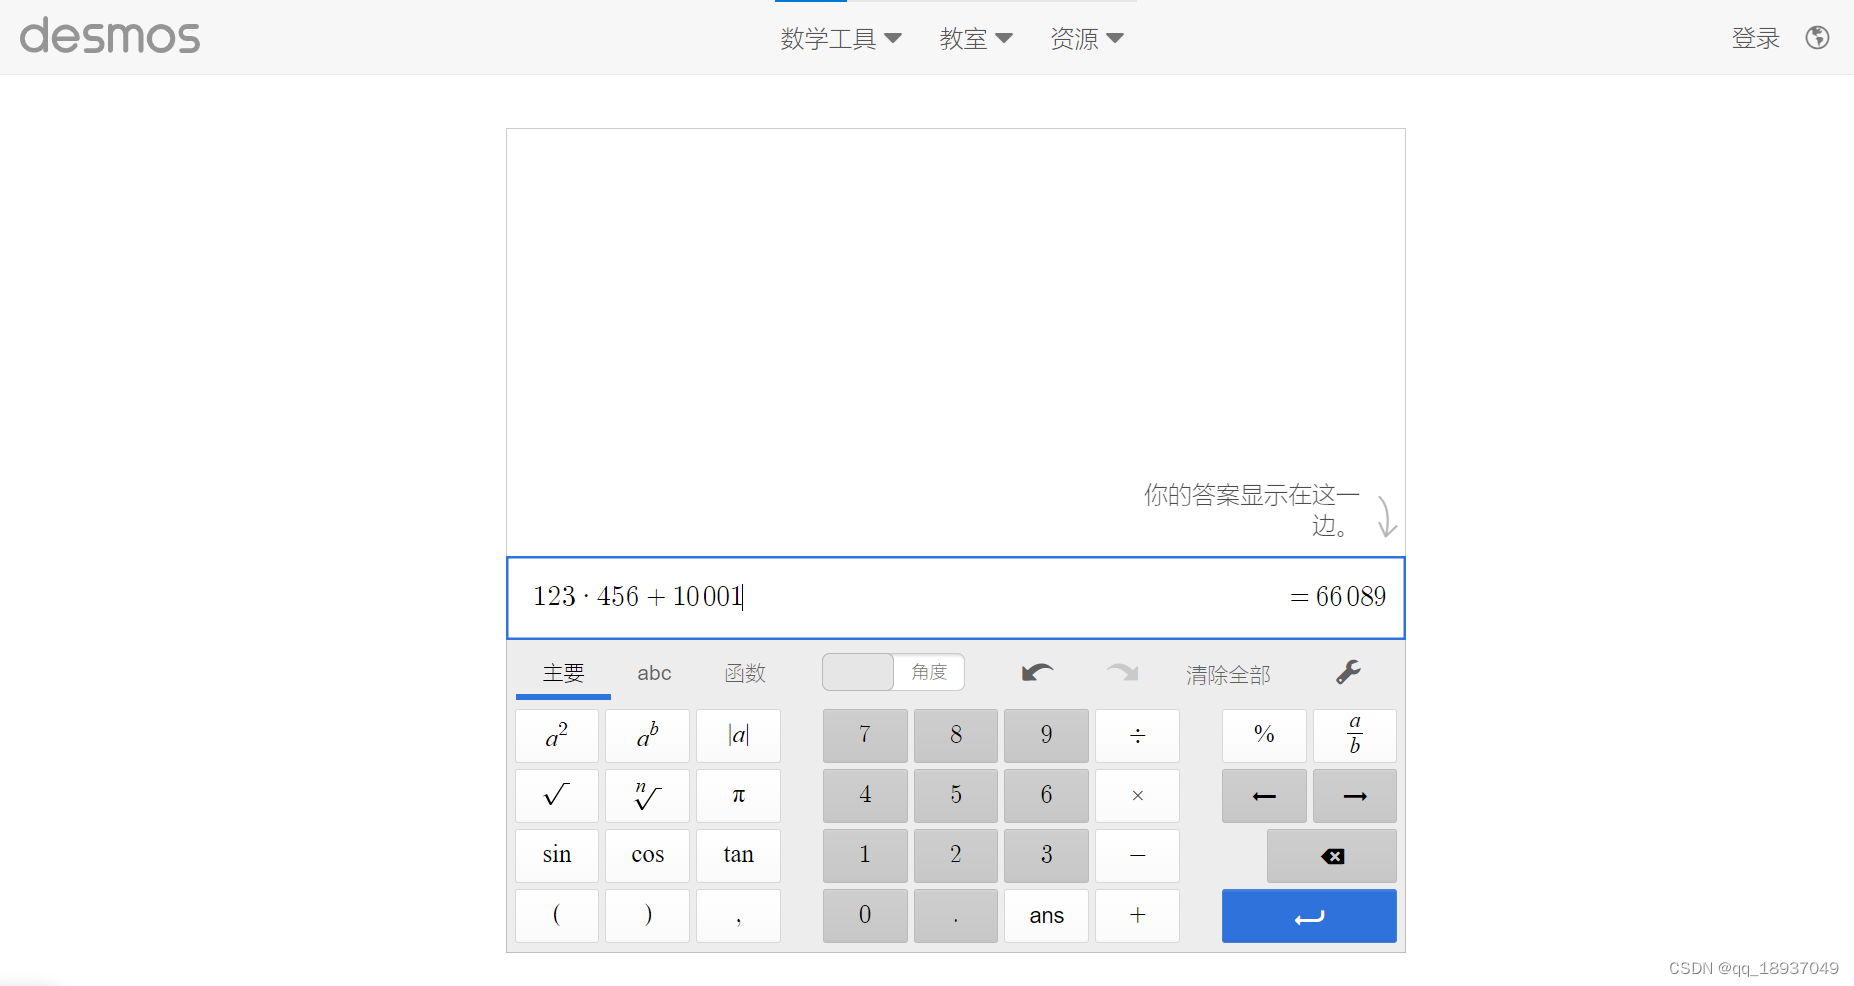
Task: Go to the Desmos home logo
Action: coord(110,37)
